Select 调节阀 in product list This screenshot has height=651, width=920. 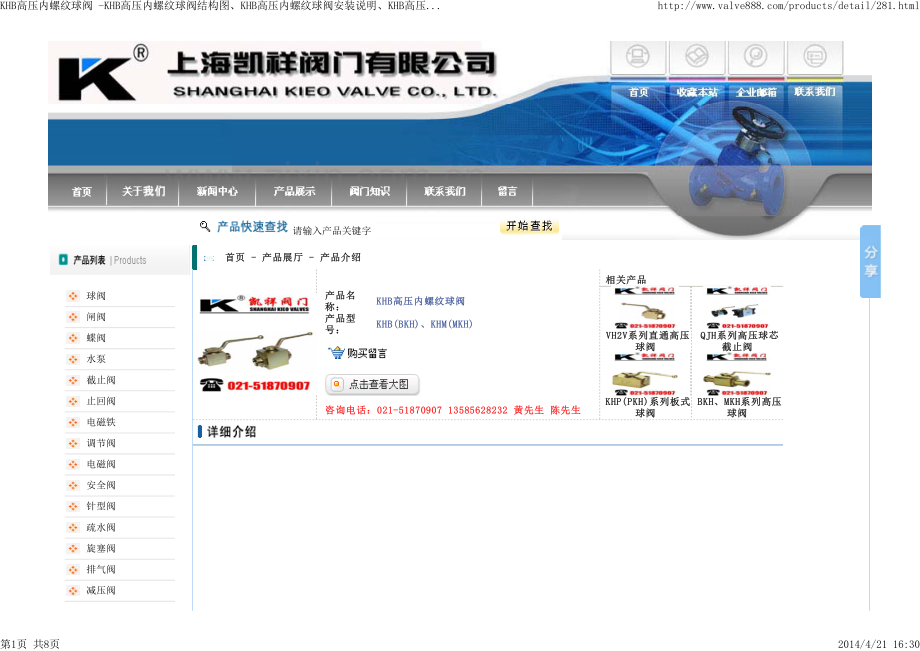tap(101, 443)
